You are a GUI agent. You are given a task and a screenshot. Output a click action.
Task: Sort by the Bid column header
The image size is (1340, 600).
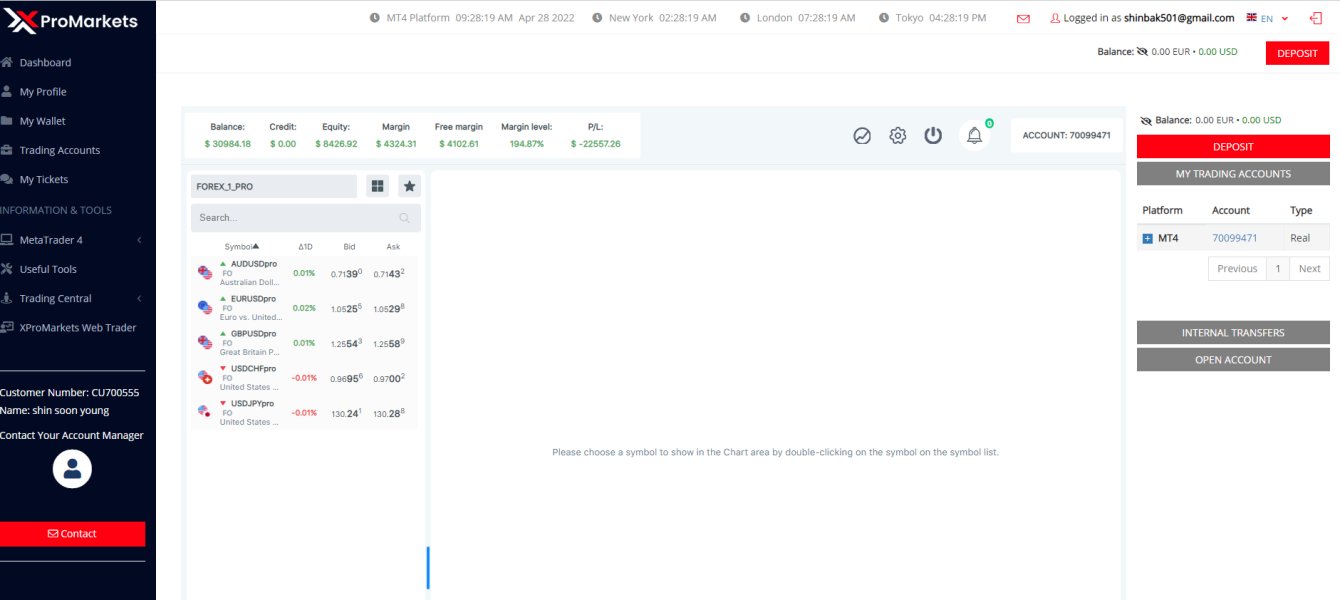coord(349,246)
